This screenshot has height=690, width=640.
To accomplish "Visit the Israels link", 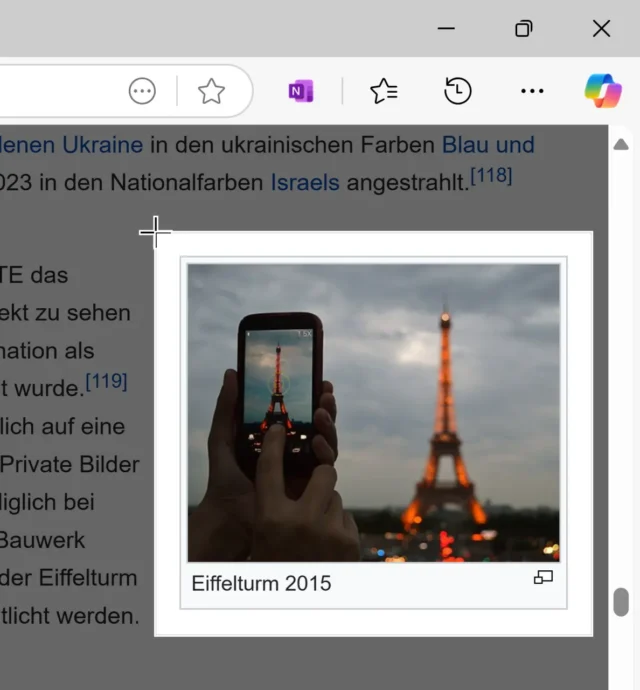I will click(x=305, y=183).
